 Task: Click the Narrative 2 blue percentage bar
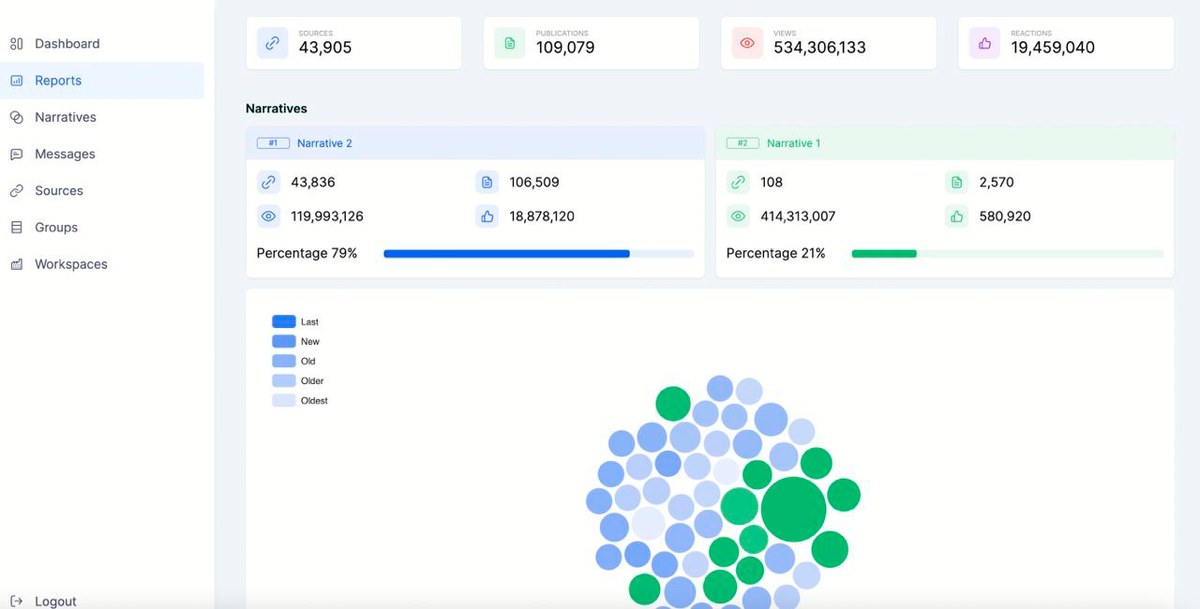[506, 254]
